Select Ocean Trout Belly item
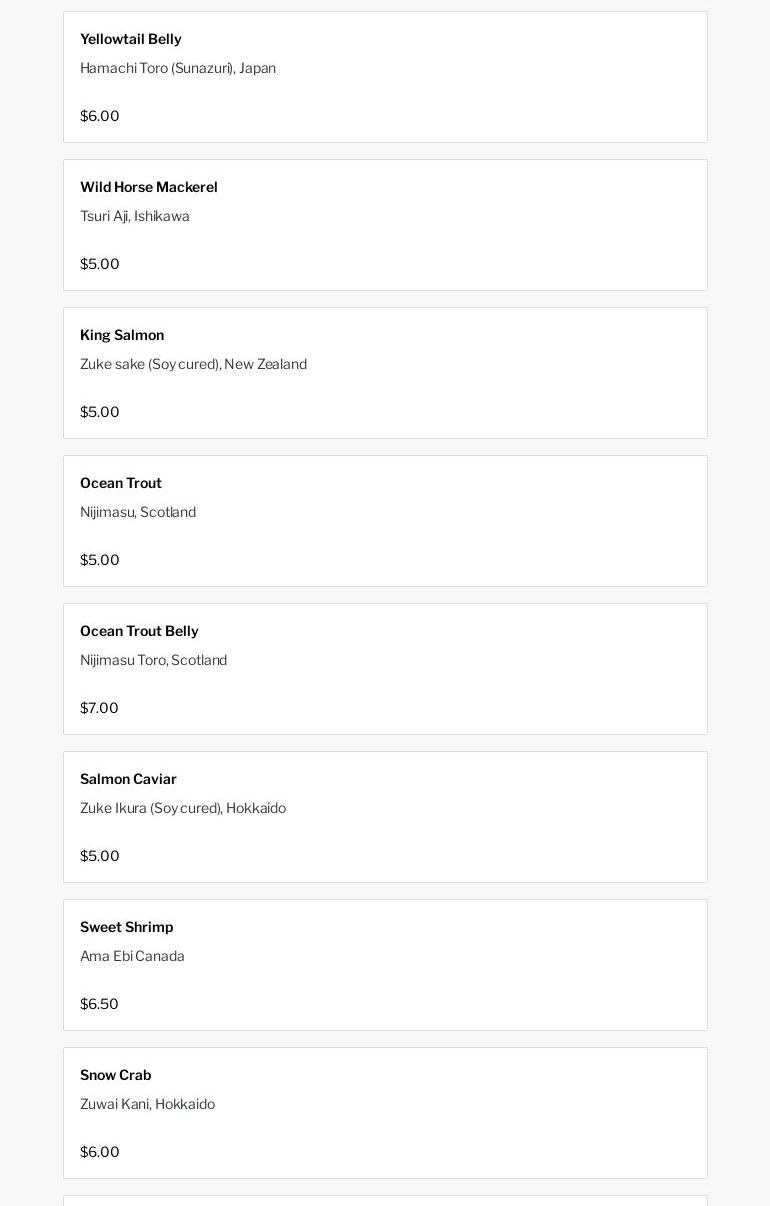The height and width of the screenshot is (1206, 770). (x=385, y=669)
